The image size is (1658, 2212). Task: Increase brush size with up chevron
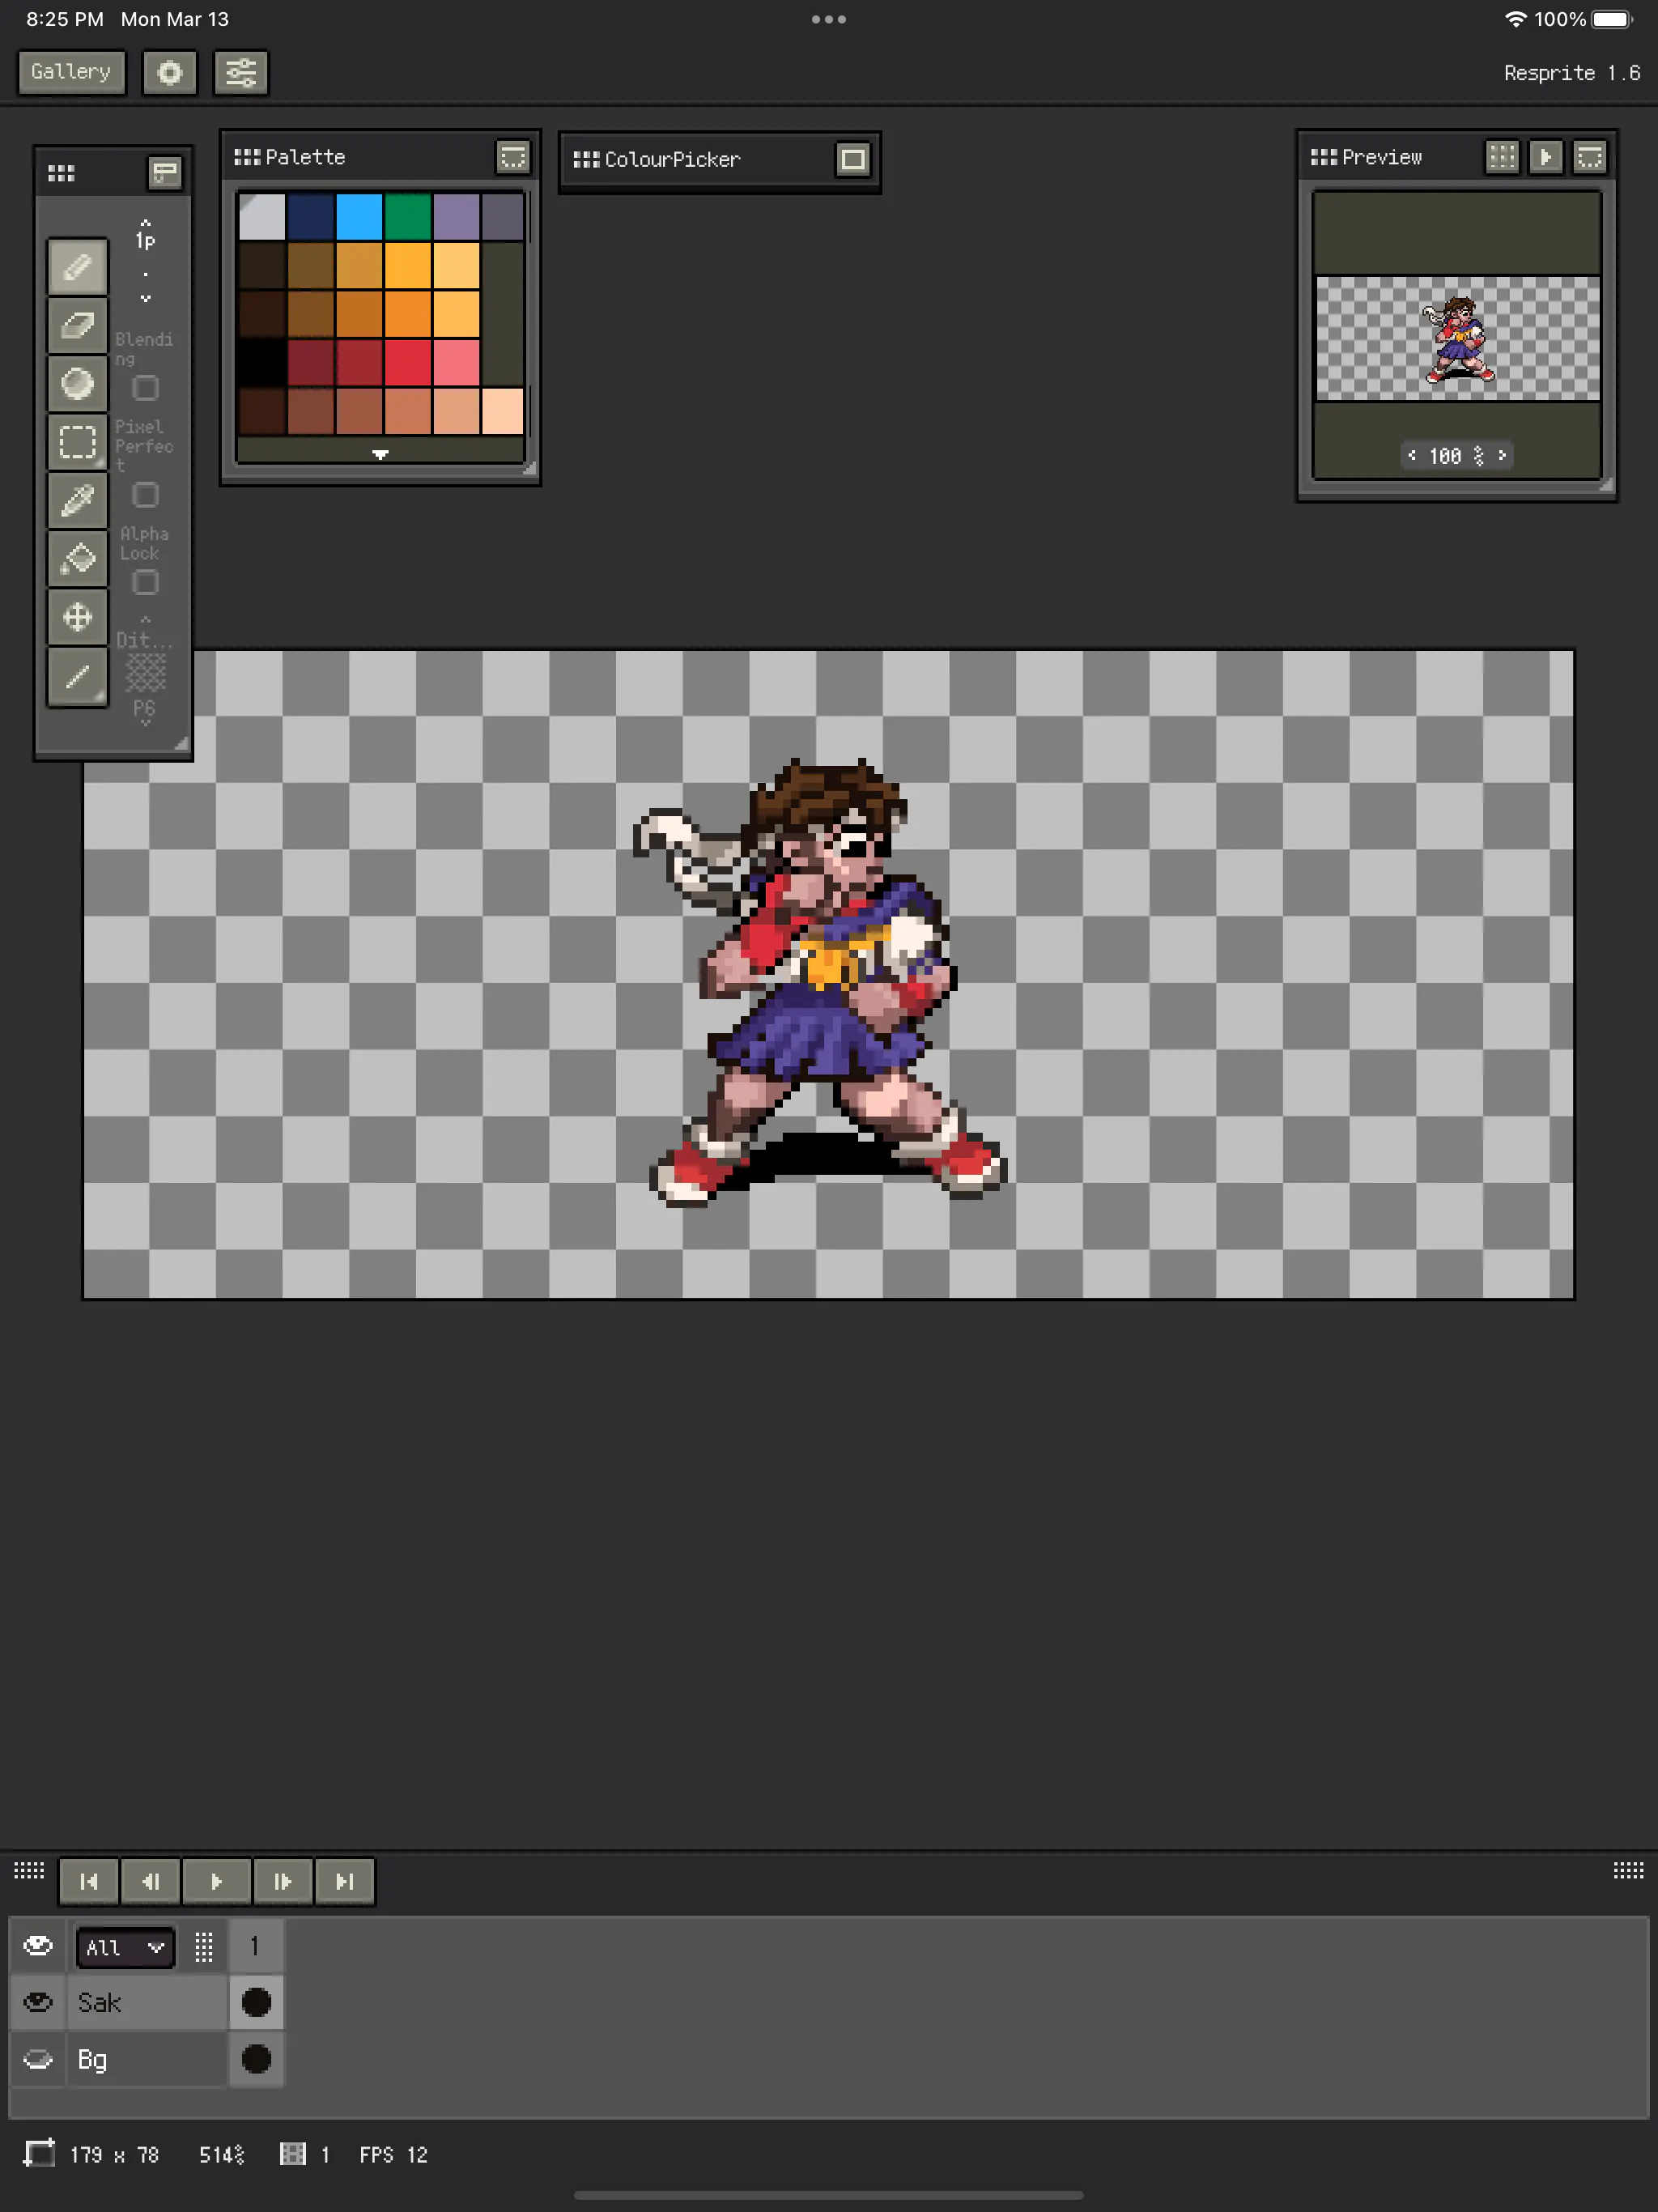(x=146, y=221)
